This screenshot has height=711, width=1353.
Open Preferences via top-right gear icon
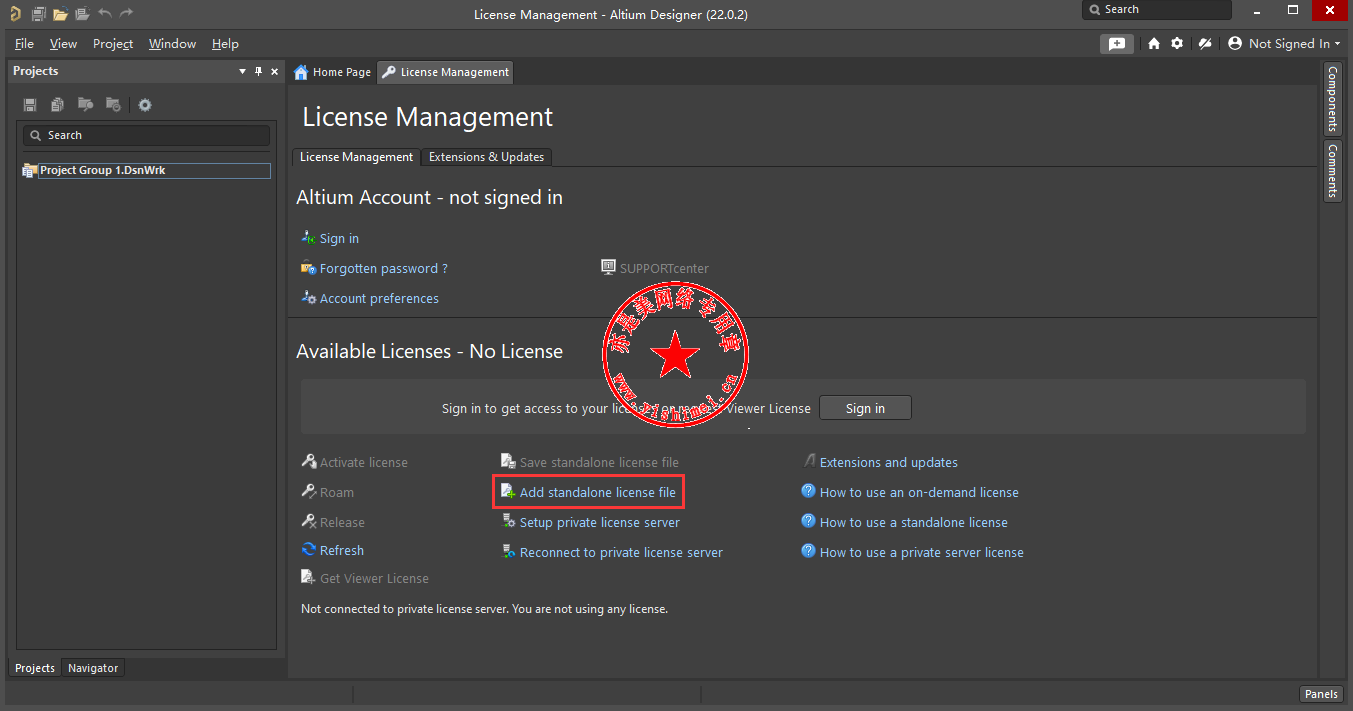point(1177,44)
